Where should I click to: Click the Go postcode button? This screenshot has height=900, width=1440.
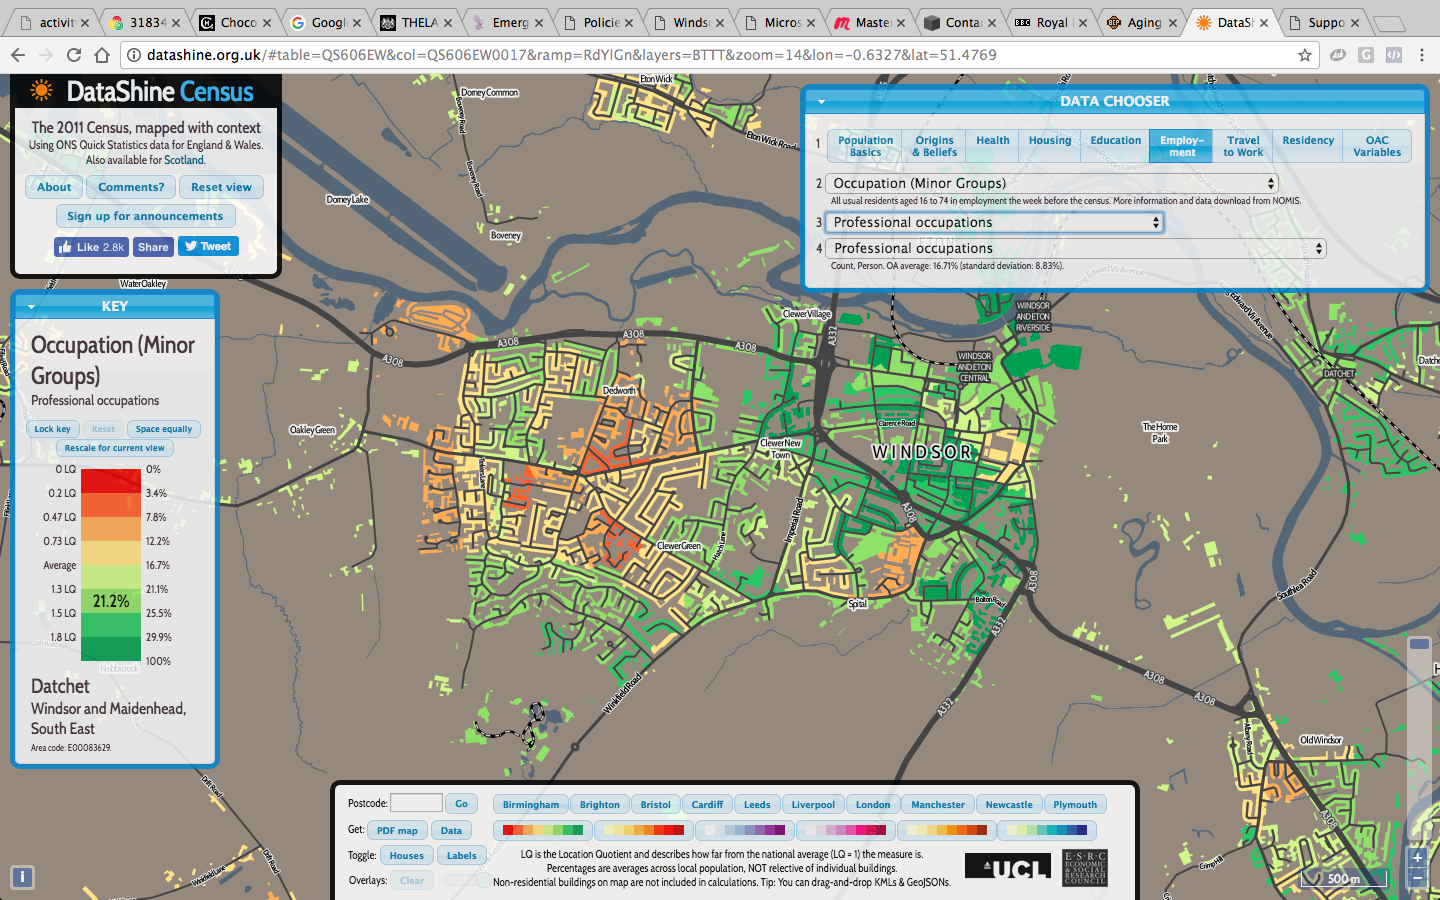(x=461, y=804)
